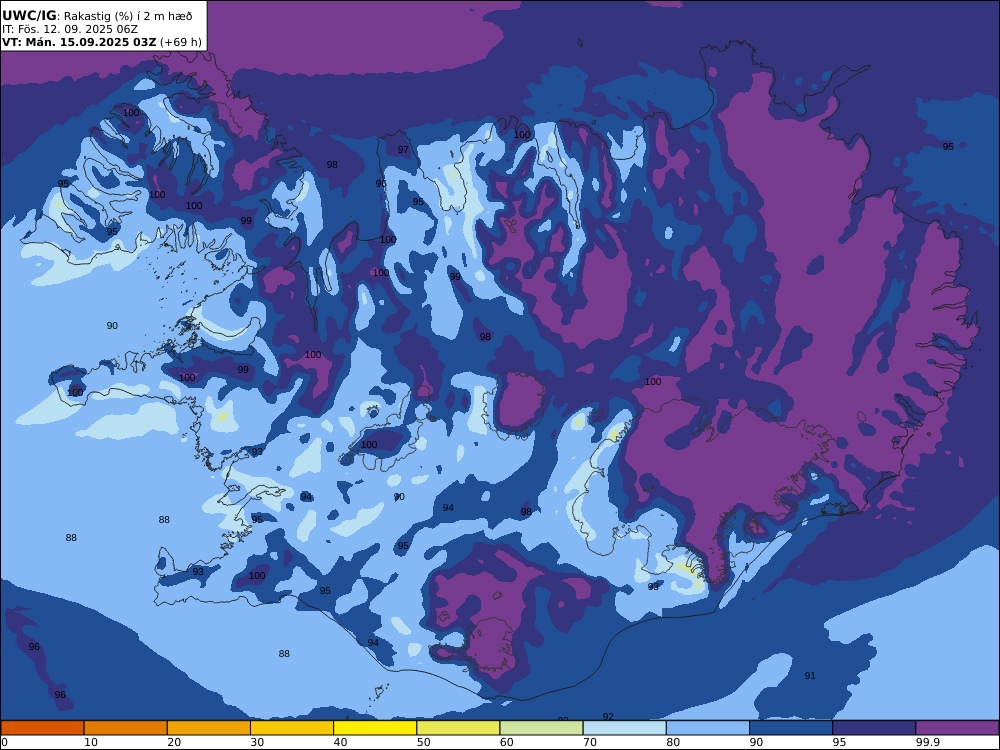Pick the amber 20–30 legend color

click(x=209, y=728)
